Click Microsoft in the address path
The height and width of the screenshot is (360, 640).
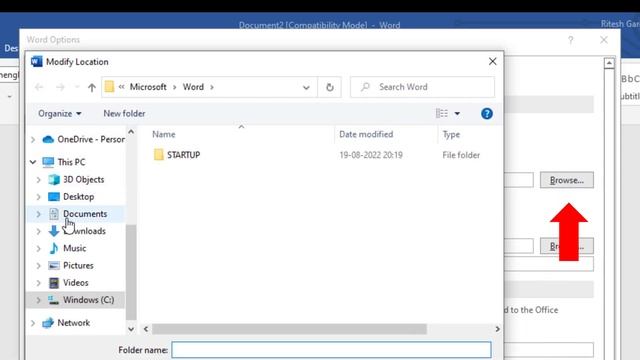[x=148, y=87]
